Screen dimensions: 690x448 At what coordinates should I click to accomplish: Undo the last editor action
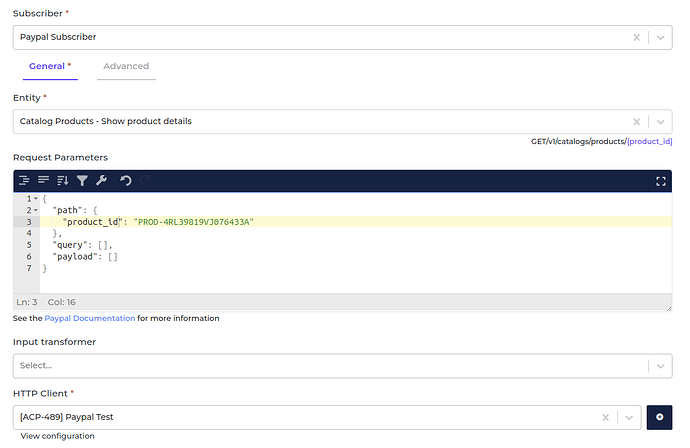pos(126,180)
